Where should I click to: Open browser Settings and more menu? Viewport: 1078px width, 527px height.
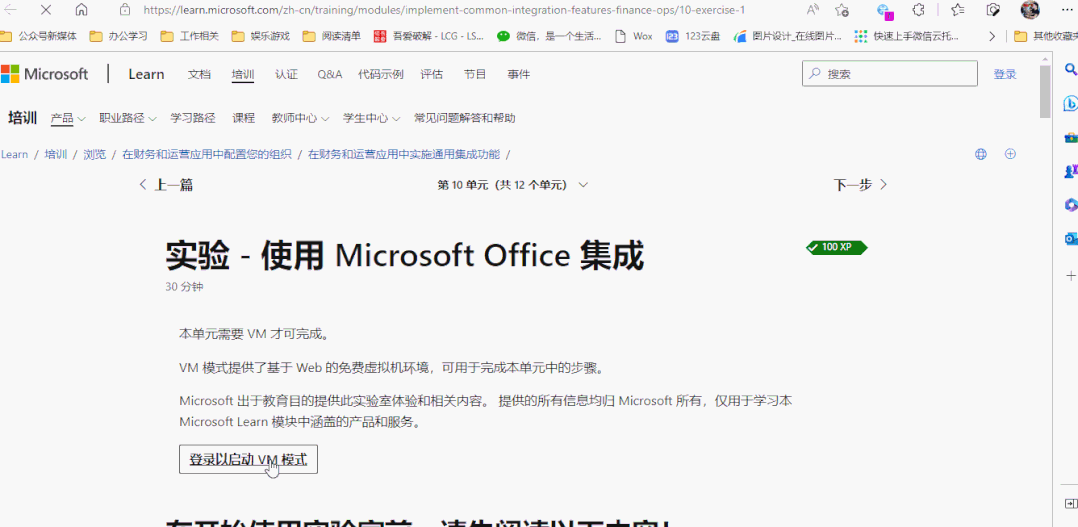pyautogui.click(x=1066, y=10)
